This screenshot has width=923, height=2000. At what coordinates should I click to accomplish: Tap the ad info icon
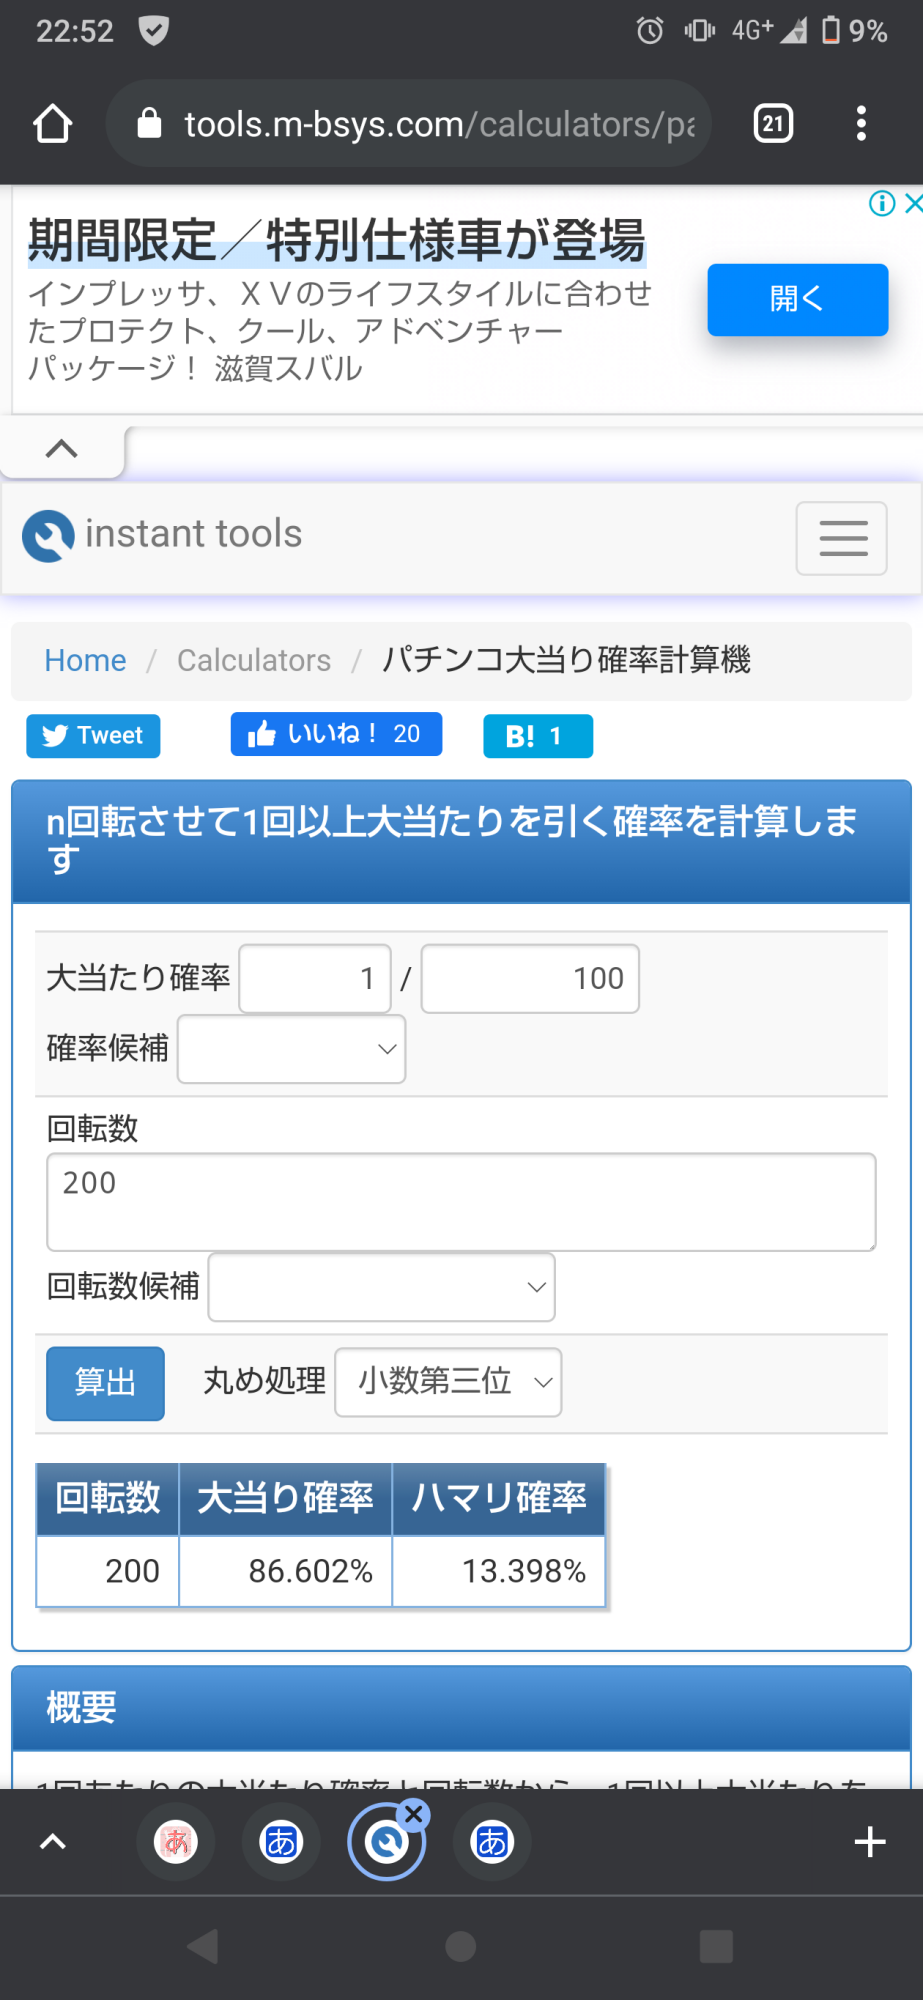click(x=881, y=204)
